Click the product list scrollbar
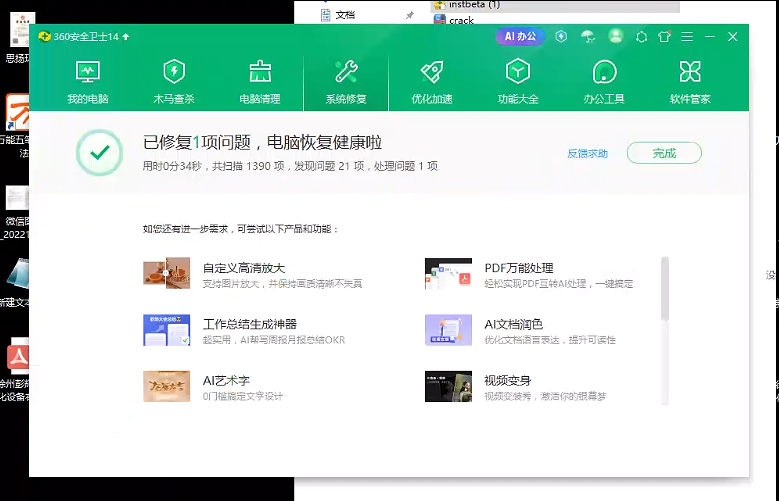Screen dimensions: 779x501 [x=665, y=288]
